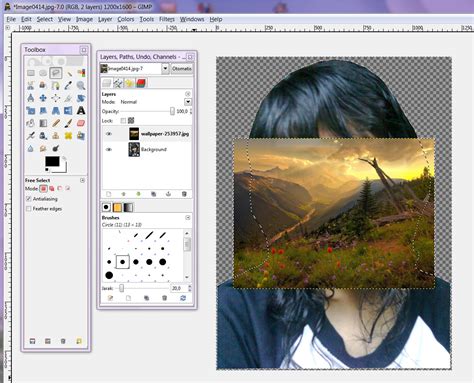The image size is (474, 383).
Task: Select the Measure tool
Action: [31, 98]
